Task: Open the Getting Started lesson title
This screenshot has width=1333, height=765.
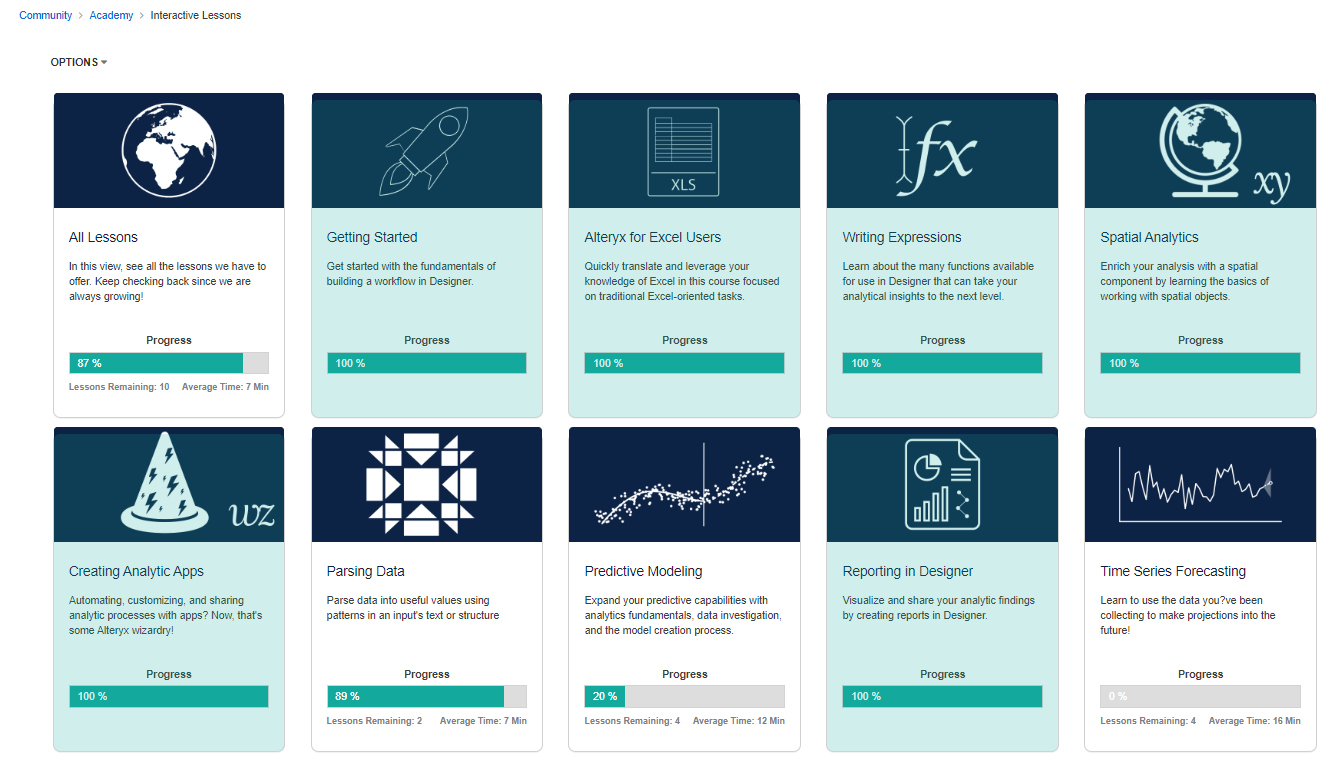Action: tap(372, 237)
